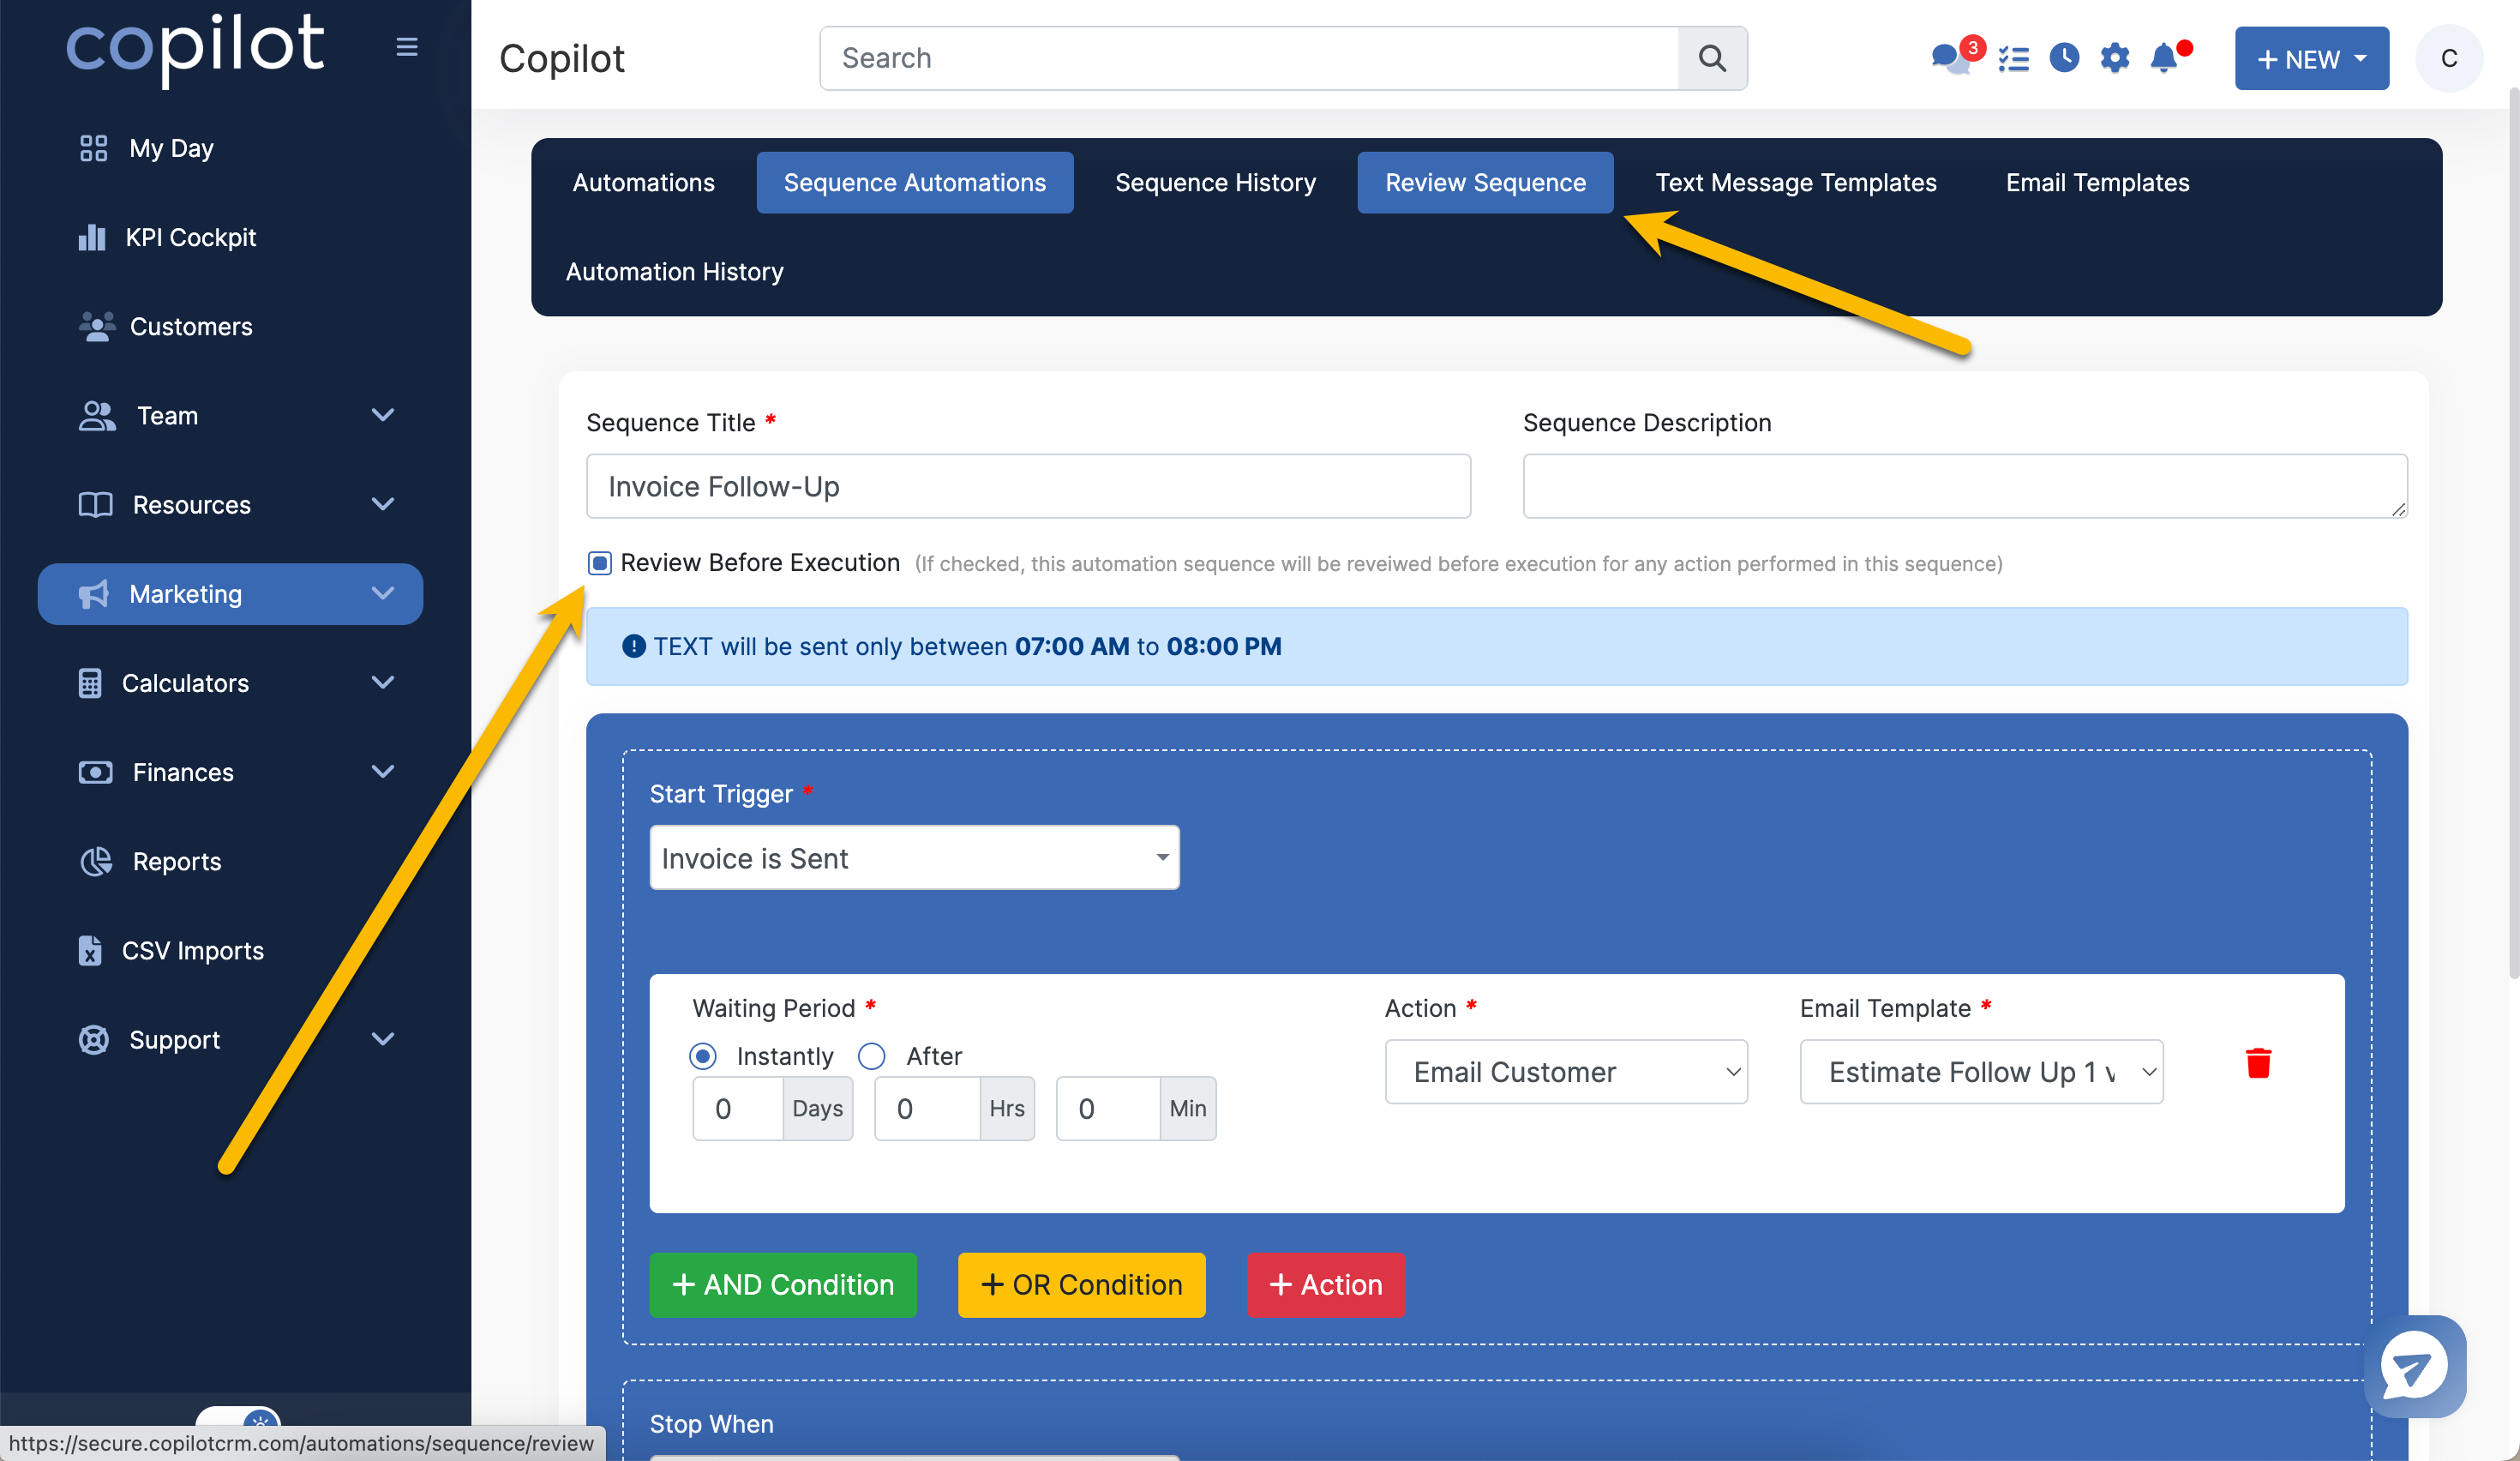Click the Team users icon
The height and width of the screenshot is (1461, 2520).
click(x=97, y=416)
